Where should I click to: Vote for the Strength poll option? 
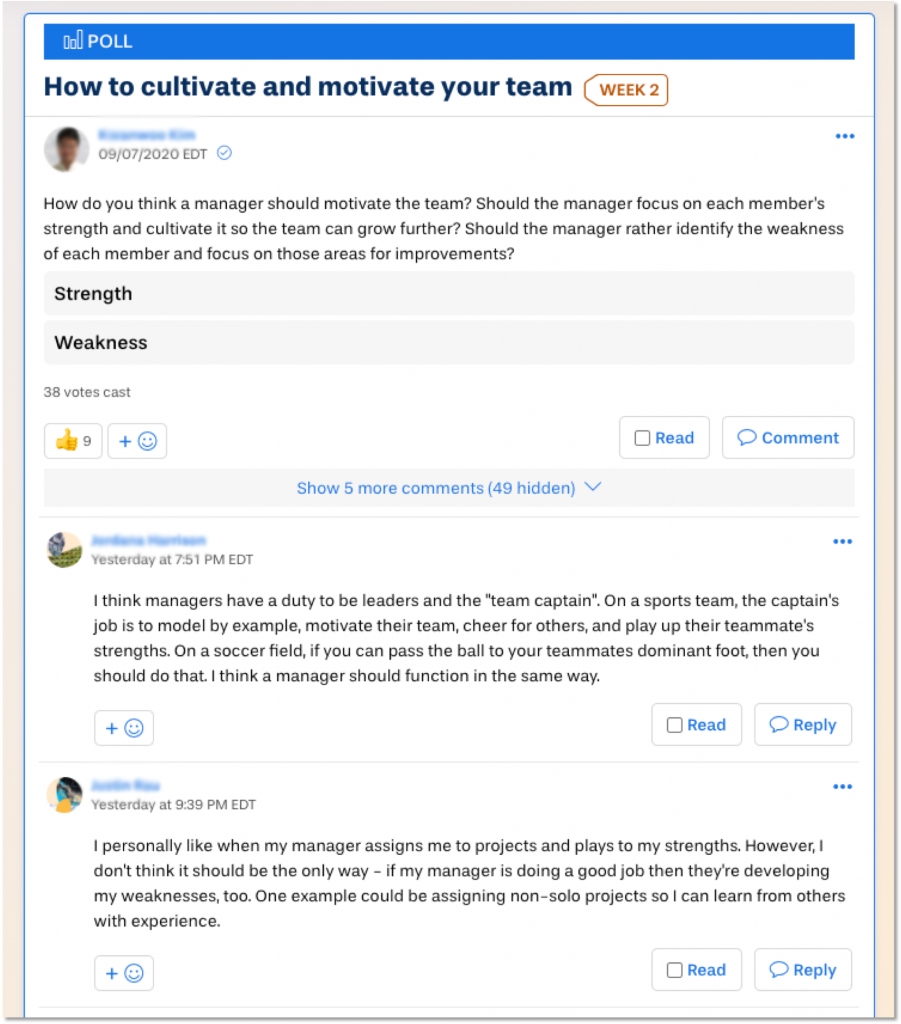(x=449, y=293)
